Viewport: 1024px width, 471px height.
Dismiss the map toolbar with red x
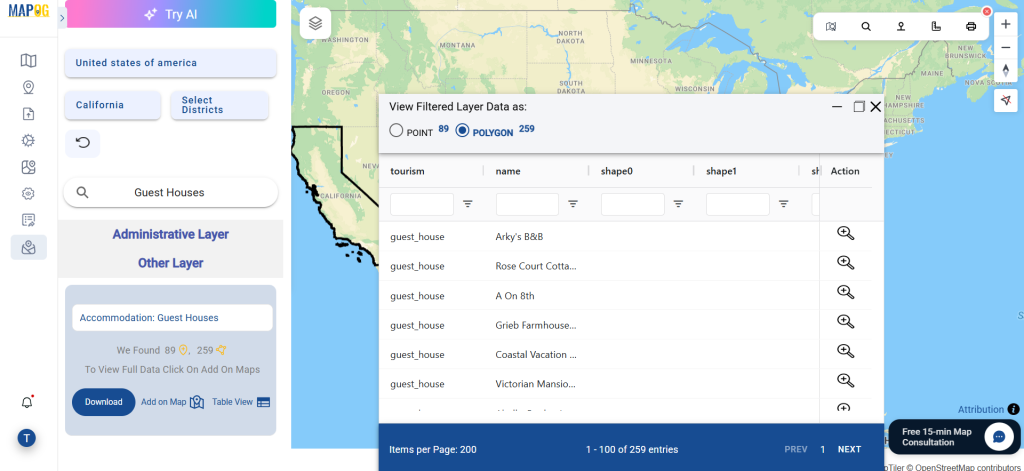987,11
